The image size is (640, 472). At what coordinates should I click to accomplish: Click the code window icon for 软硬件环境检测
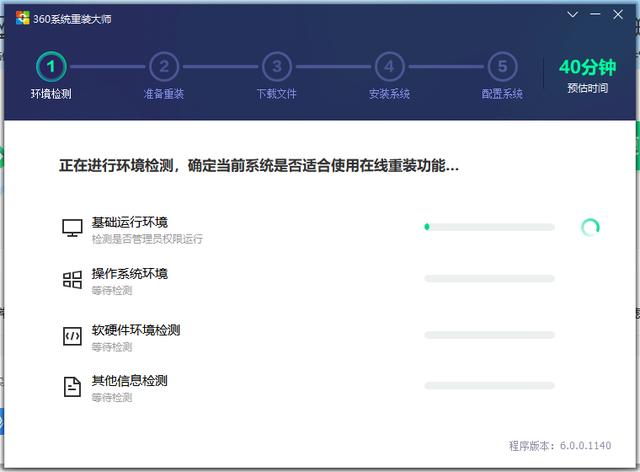[72, 336]
